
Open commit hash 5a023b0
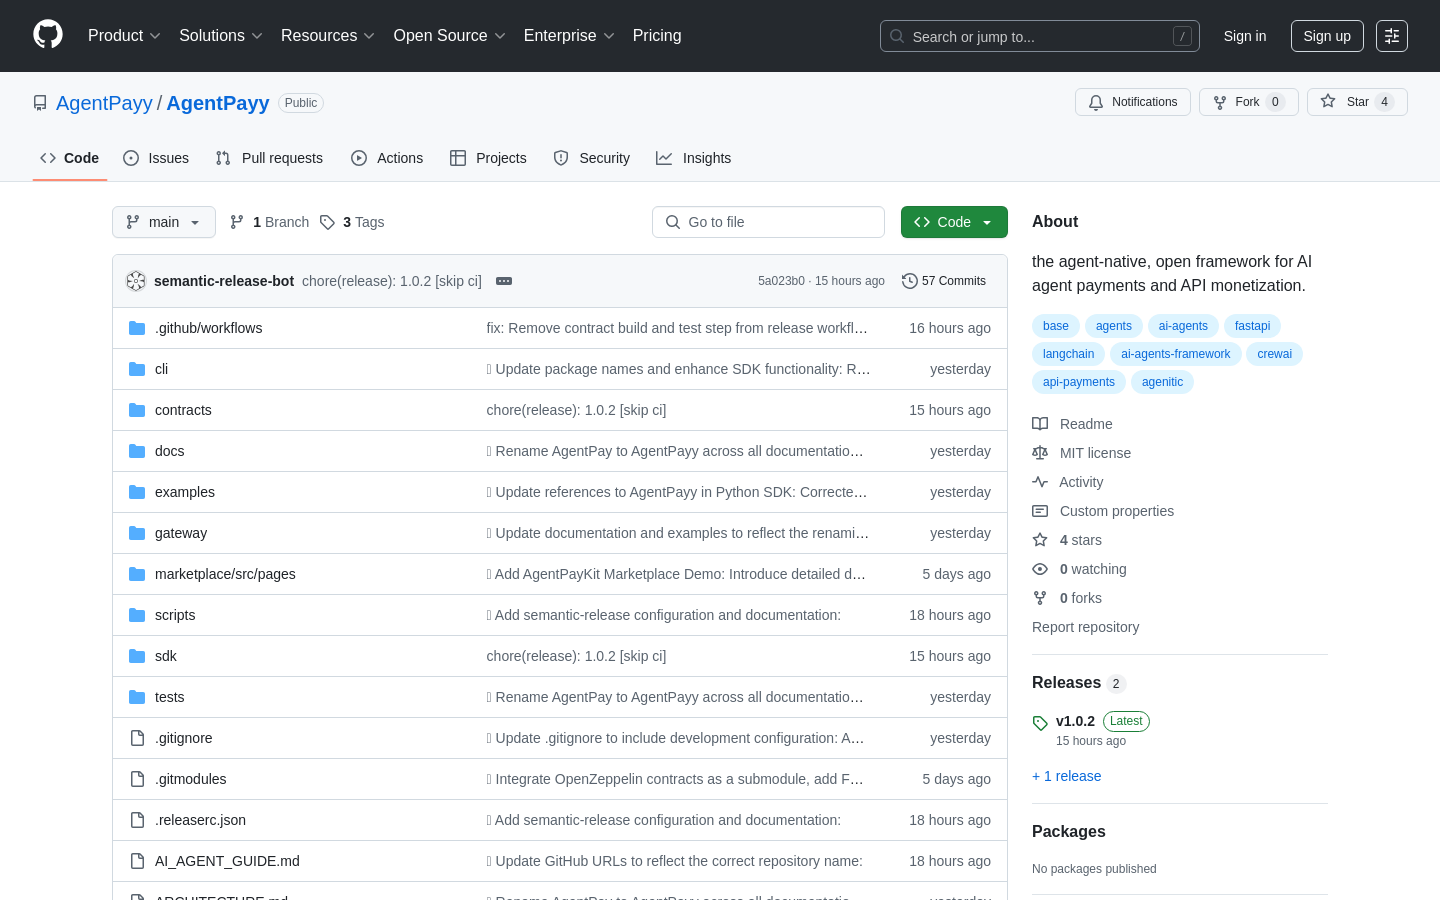click(x=781, y=281)
